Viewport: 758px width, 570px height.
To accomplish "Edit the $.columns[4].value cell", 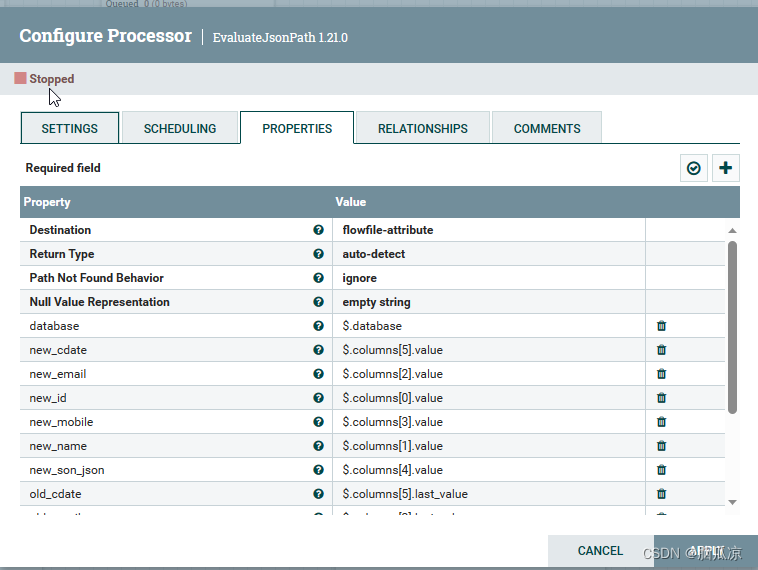I will point(489,470).
